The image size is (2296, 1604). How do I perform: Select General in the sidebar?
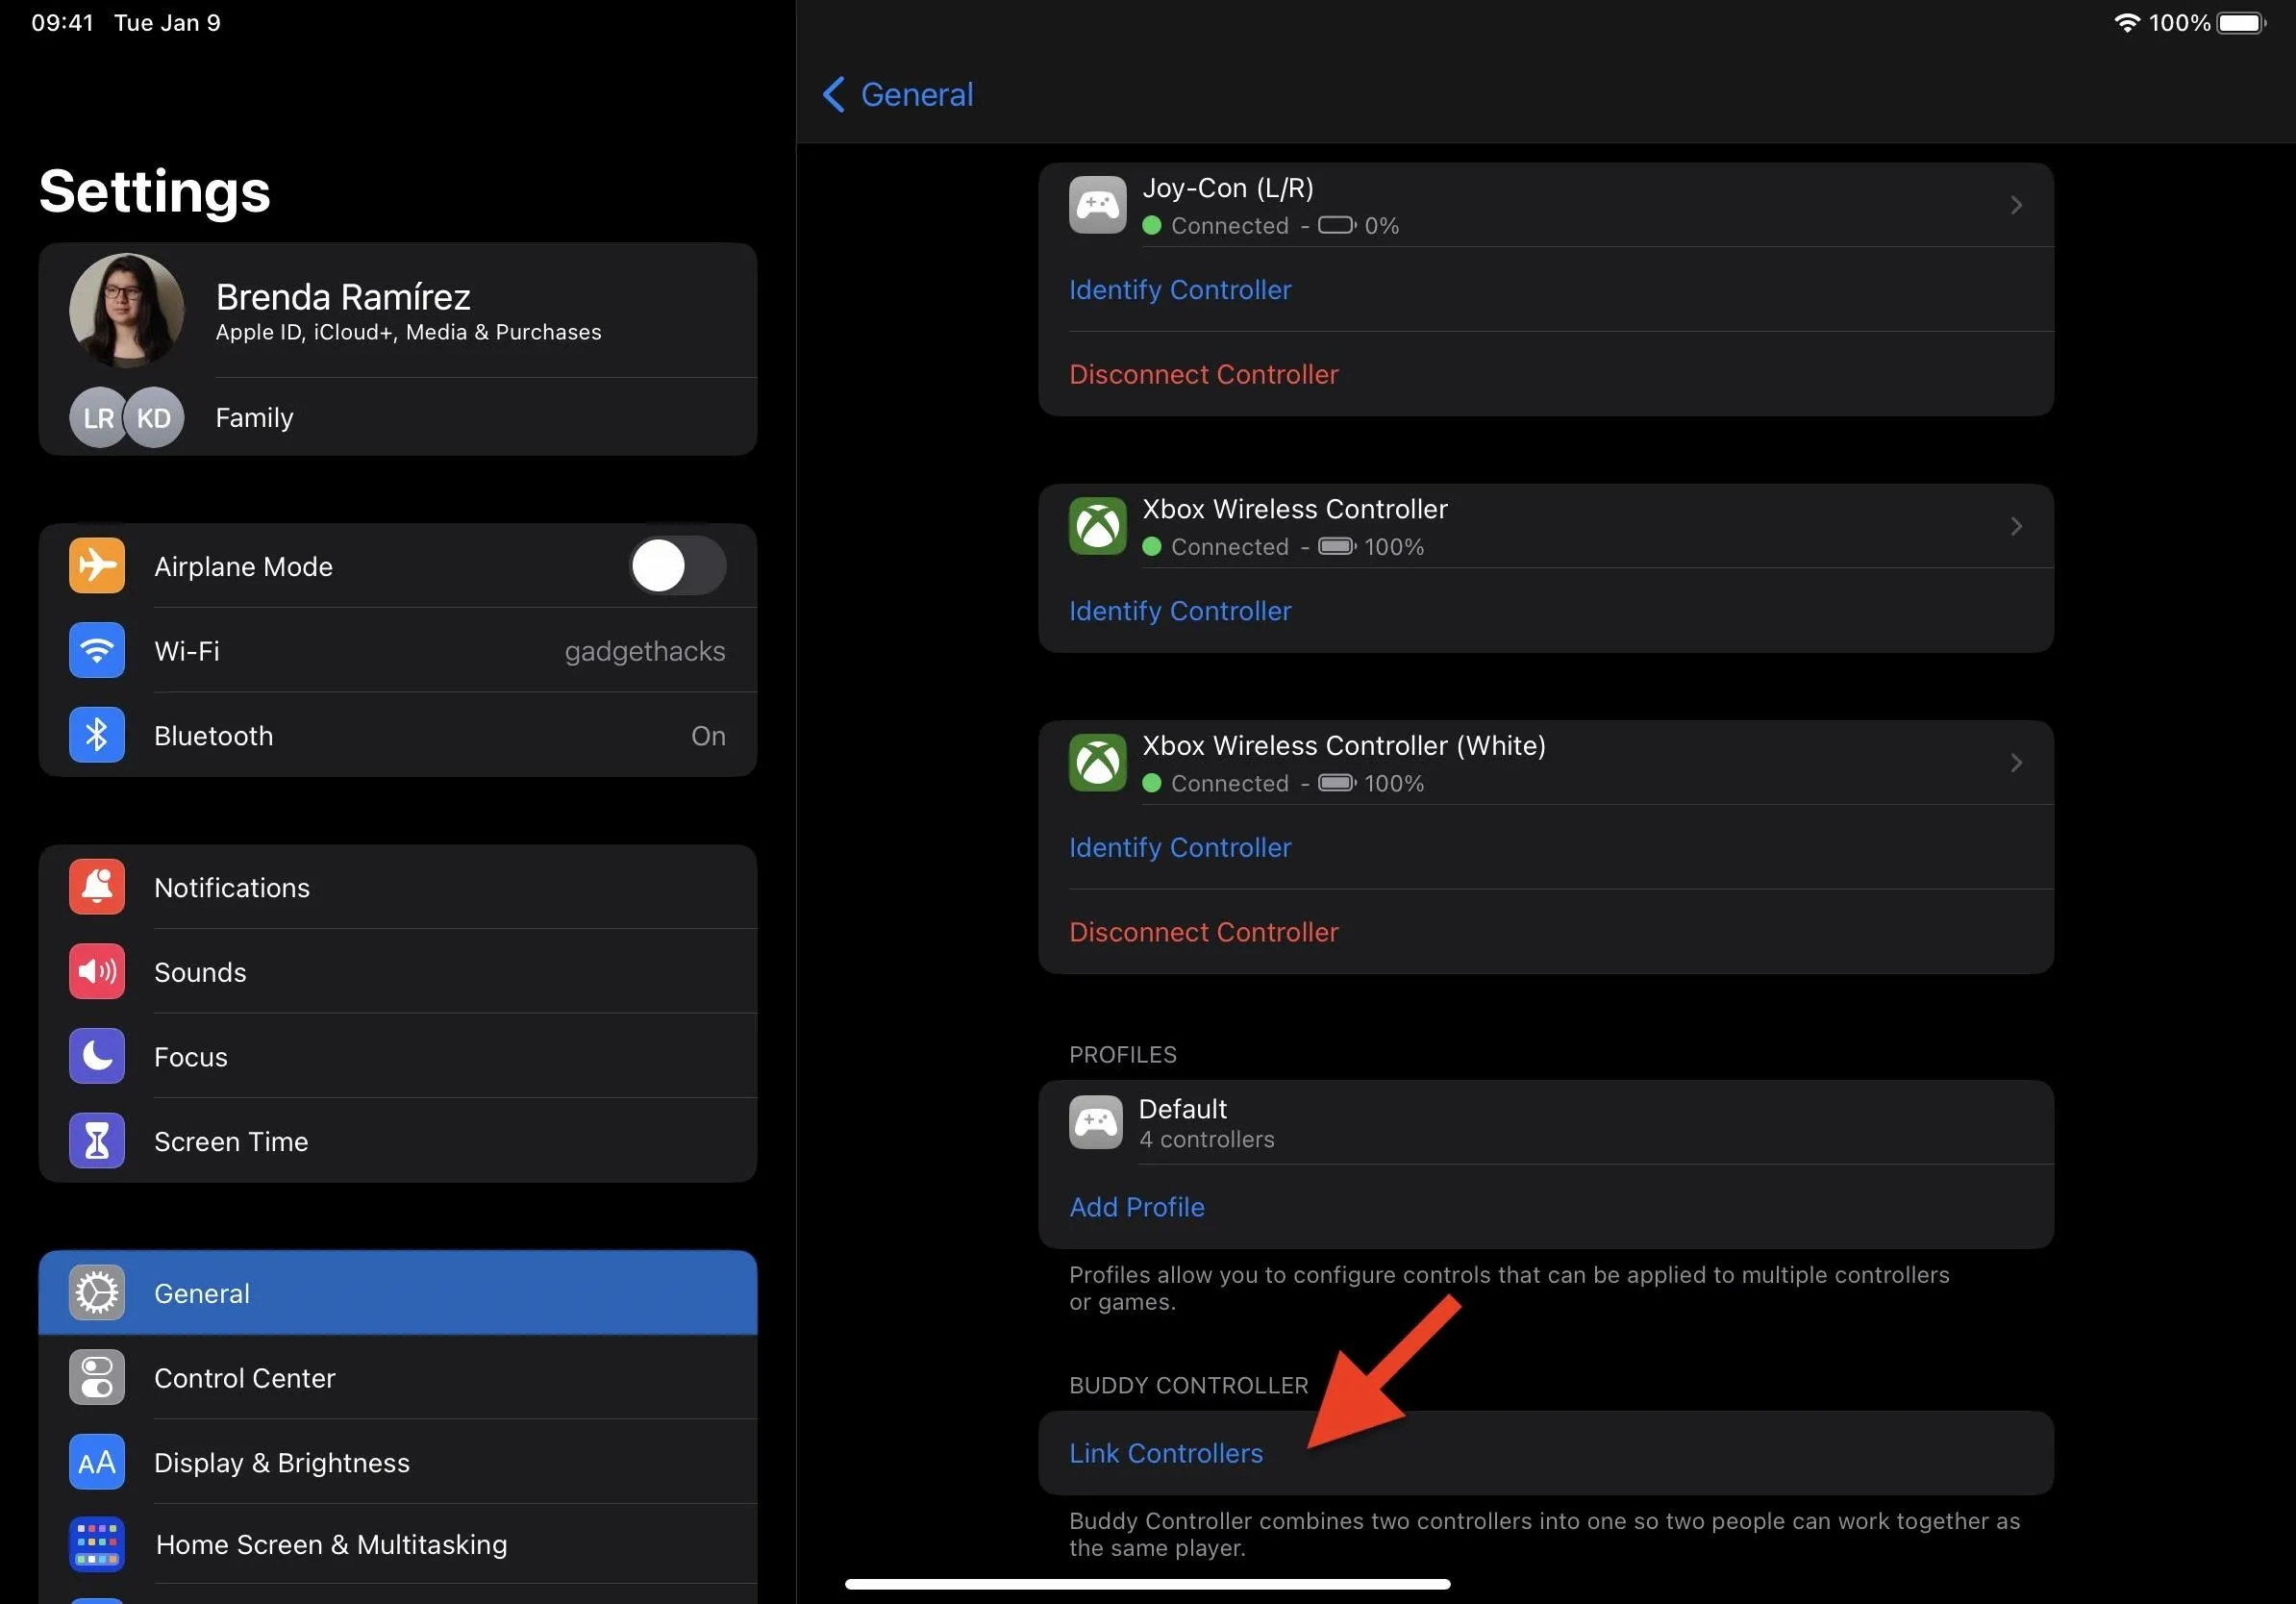pyautogui.click(x=398, y=1293)
